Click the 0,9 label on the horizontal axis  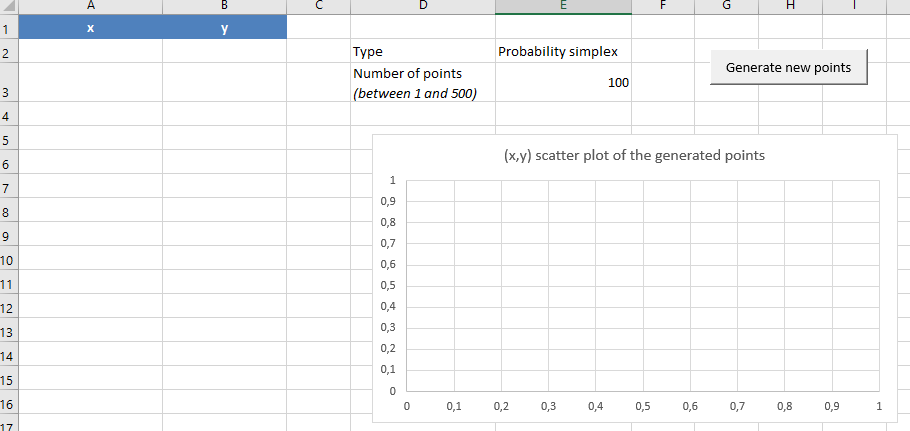coord(832,407)
